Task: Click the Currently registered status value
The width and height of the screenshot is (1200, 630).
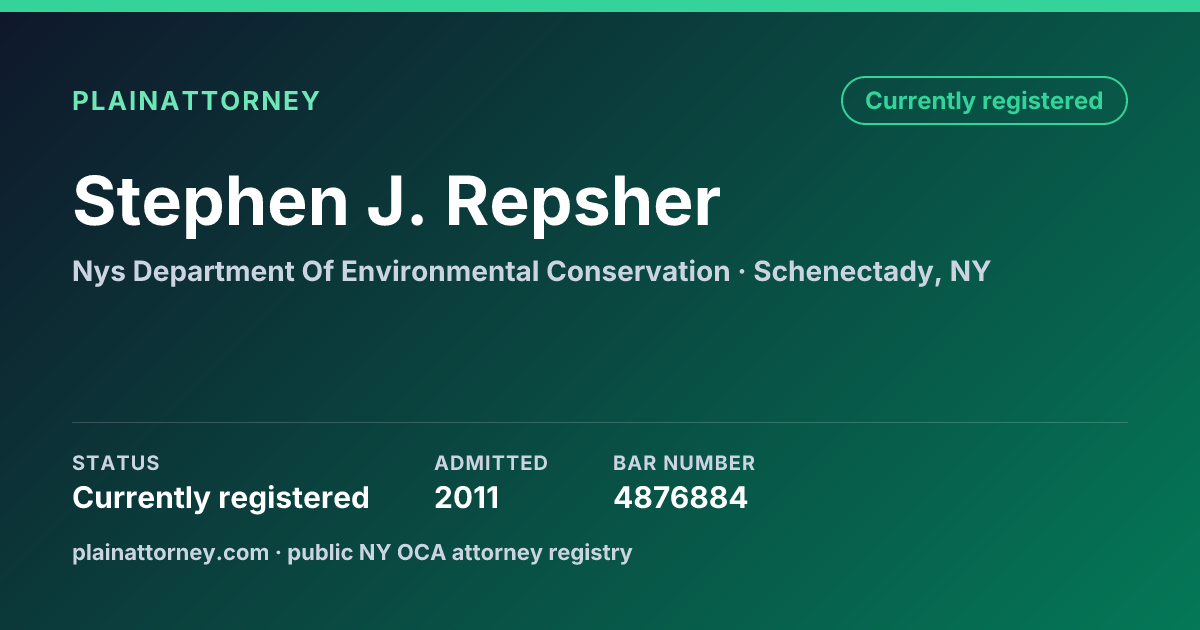Action: pyautogui.click(x=221, y=498)
